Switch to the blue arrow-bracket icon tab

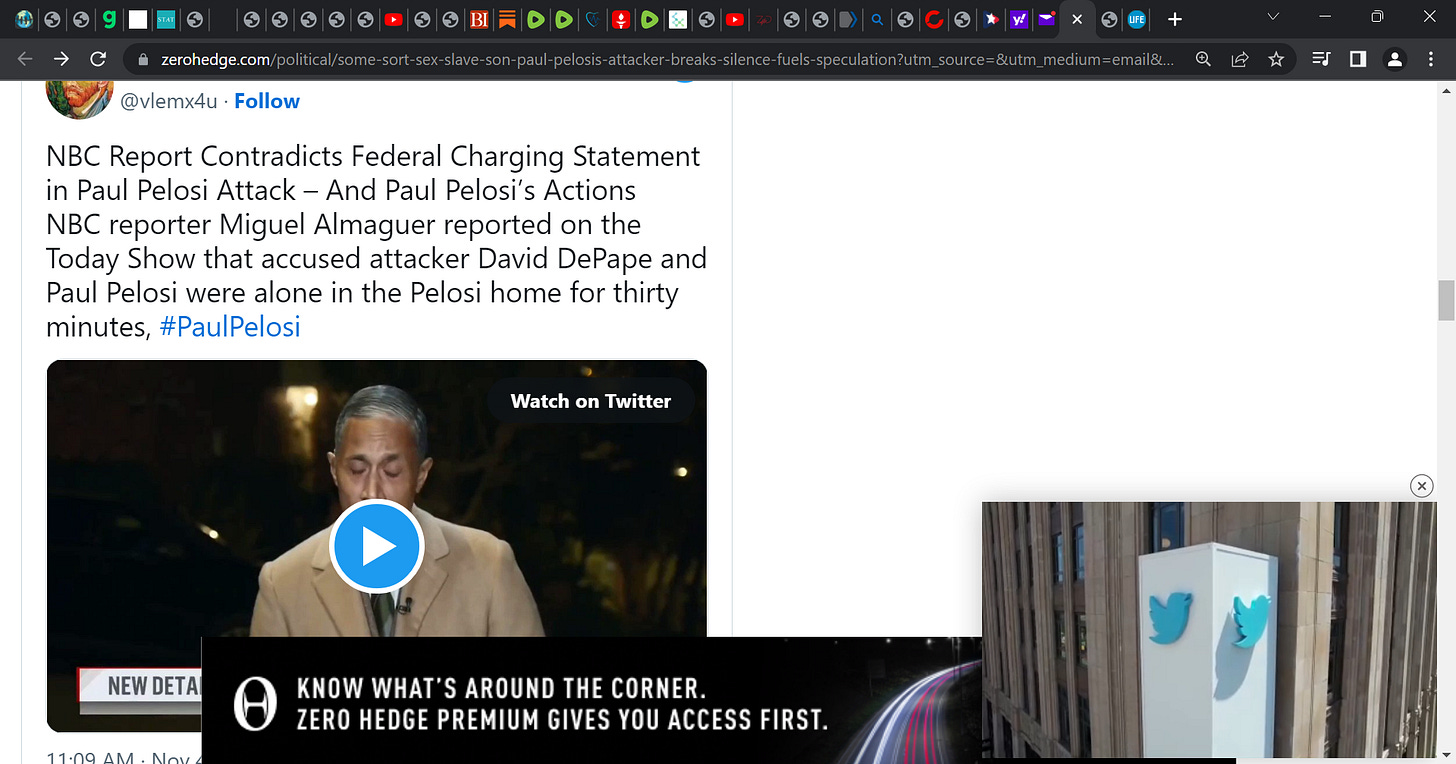point(849,19)
